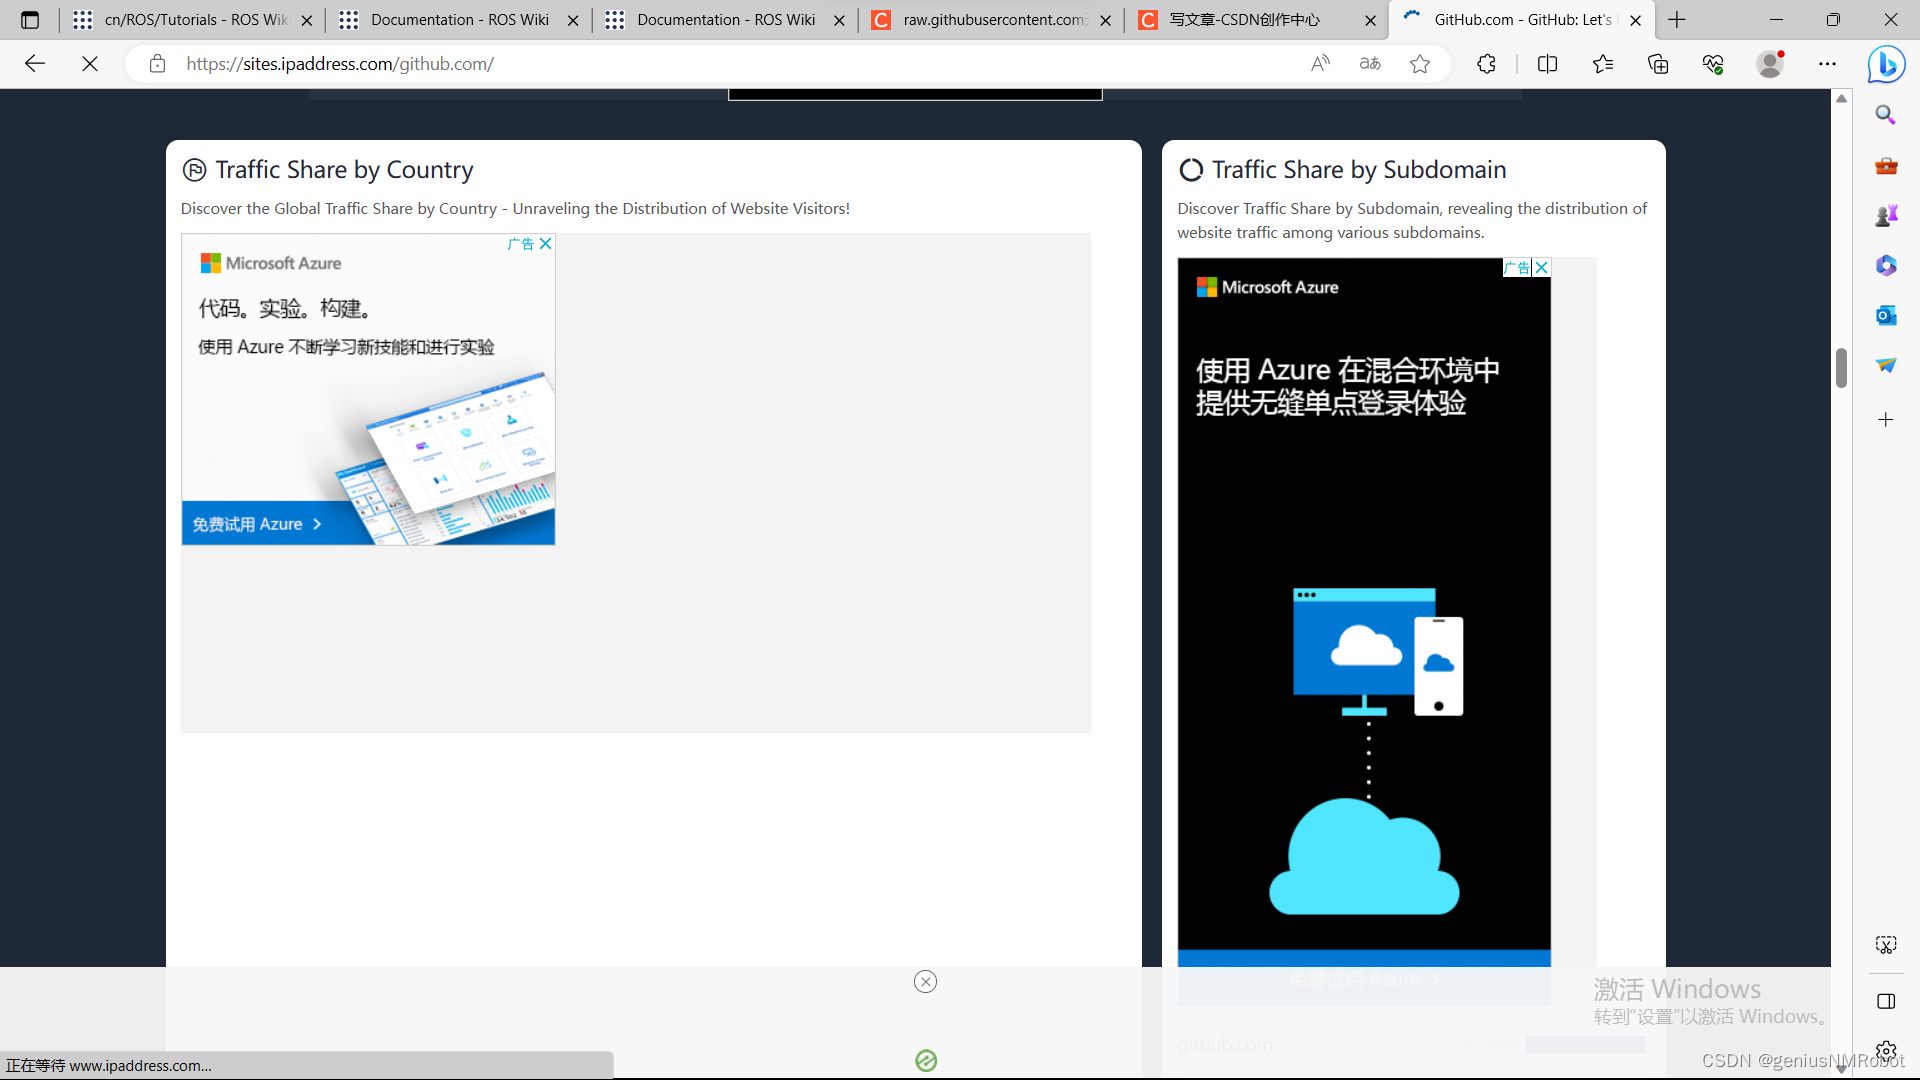
Task: Open the tab actions menu button
Action: pos(30,20)
